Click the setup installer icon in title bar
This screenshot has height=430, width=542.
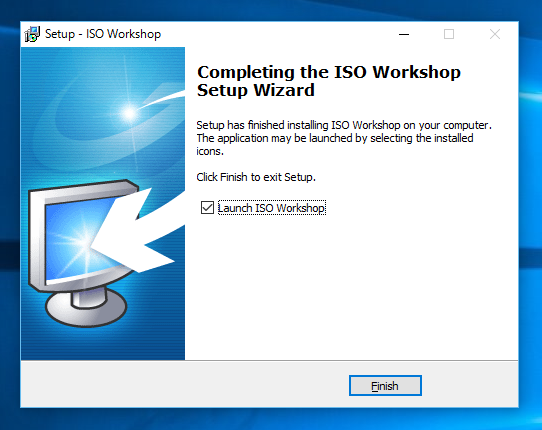tap(32, 34)
